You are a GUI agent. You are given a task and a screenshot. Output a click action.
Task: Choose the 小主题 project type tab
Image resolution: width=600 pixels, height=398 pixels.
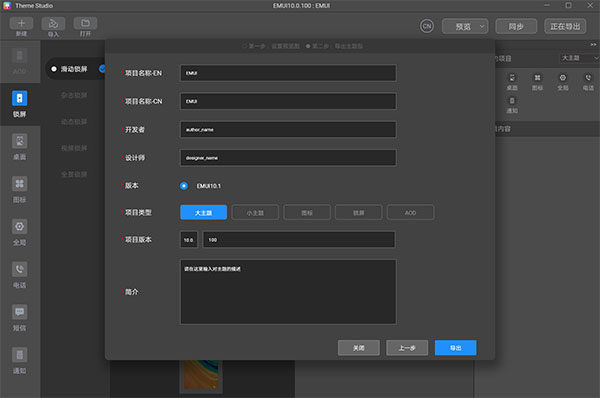(x=255, y=212)
